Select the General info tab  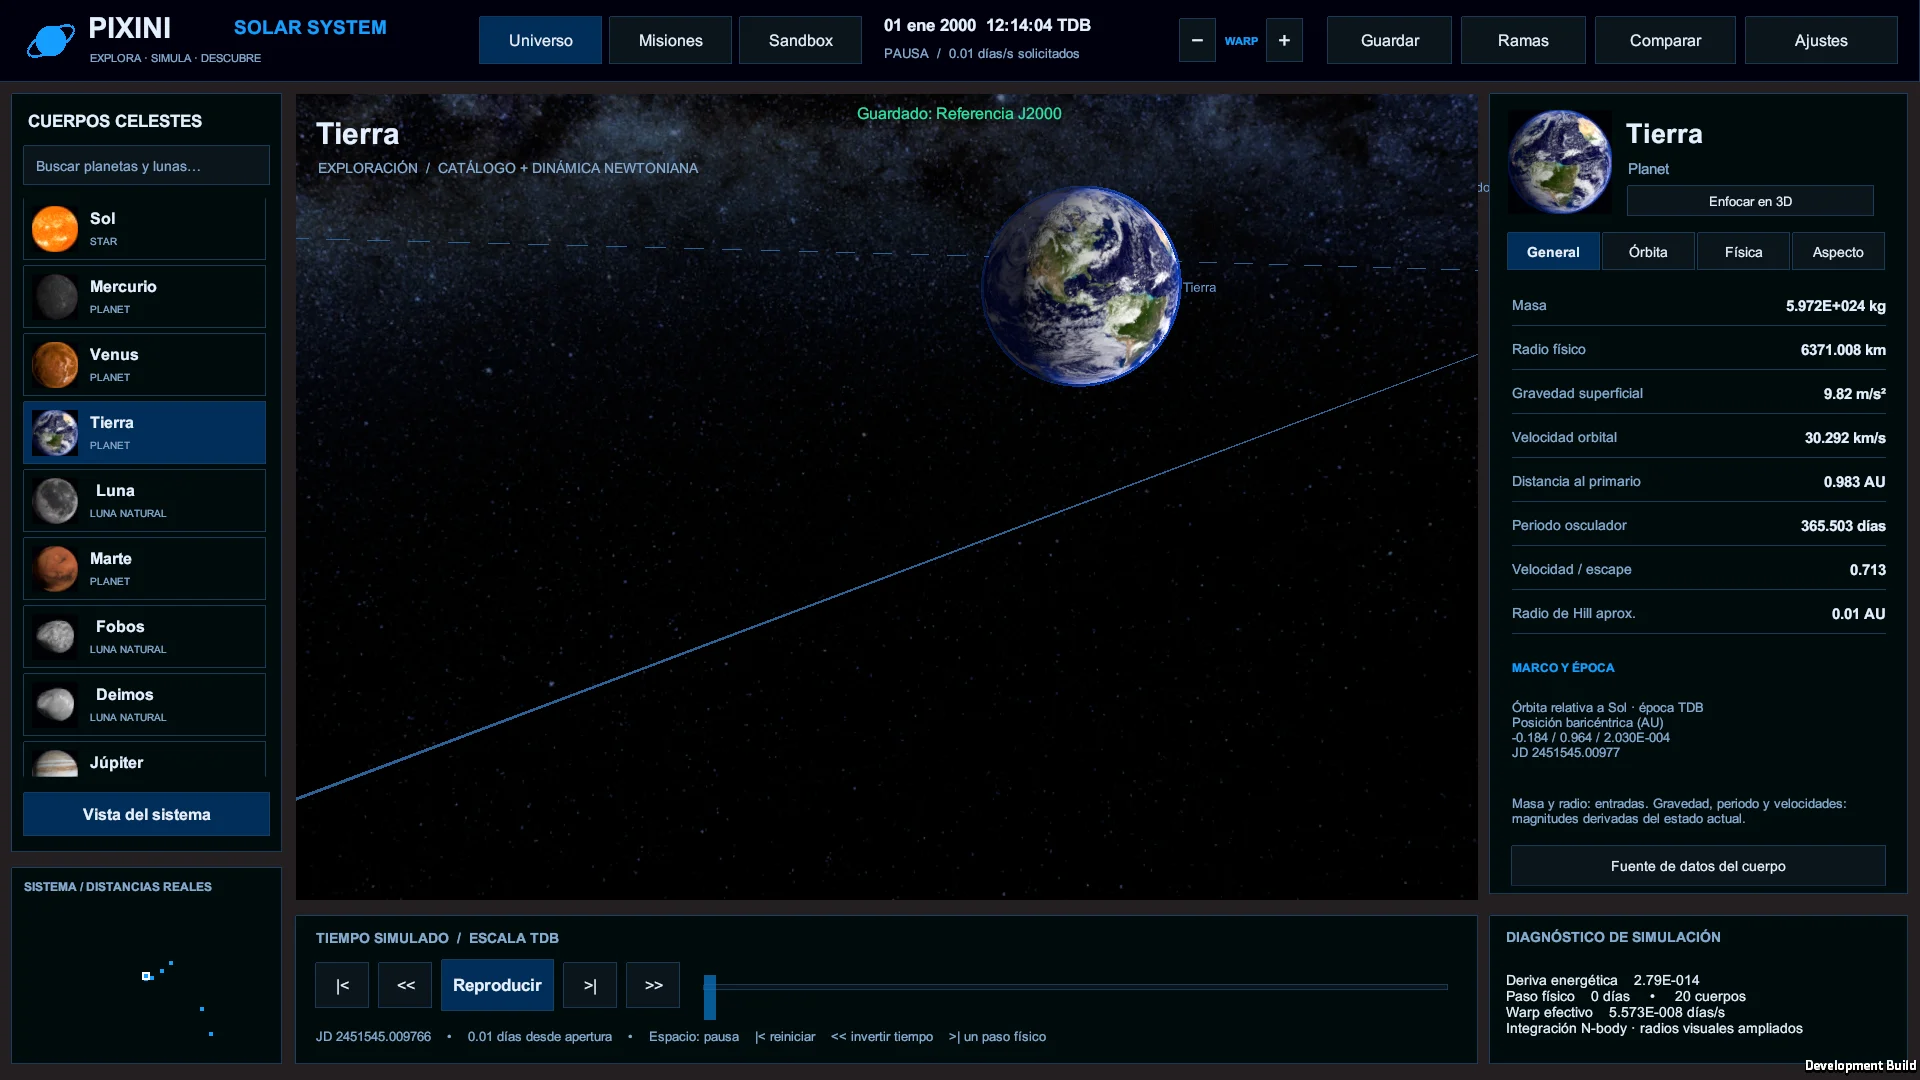click(x=1553, y=252)
